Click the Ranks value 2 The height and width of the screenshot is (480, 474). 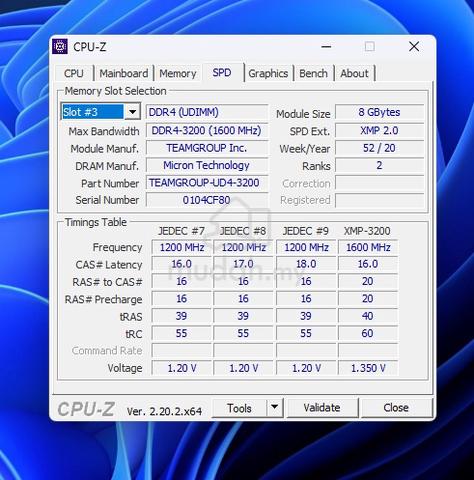click(380, 165)
